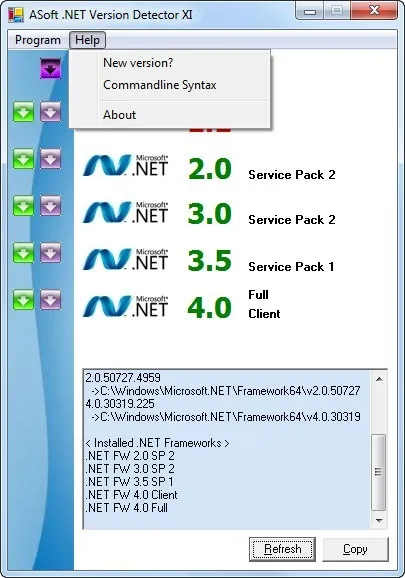Viewport: 405px width, 578px height.
Task: Click the '.NET FW 4.0 Full' line
Action: point(127,508)
